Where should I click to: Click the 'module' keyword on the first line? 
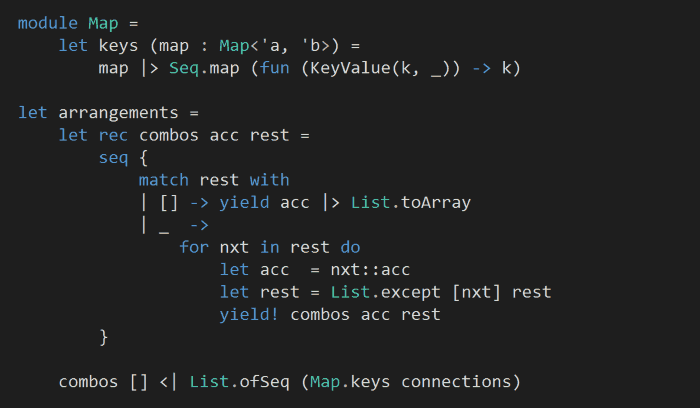point(48,23)
